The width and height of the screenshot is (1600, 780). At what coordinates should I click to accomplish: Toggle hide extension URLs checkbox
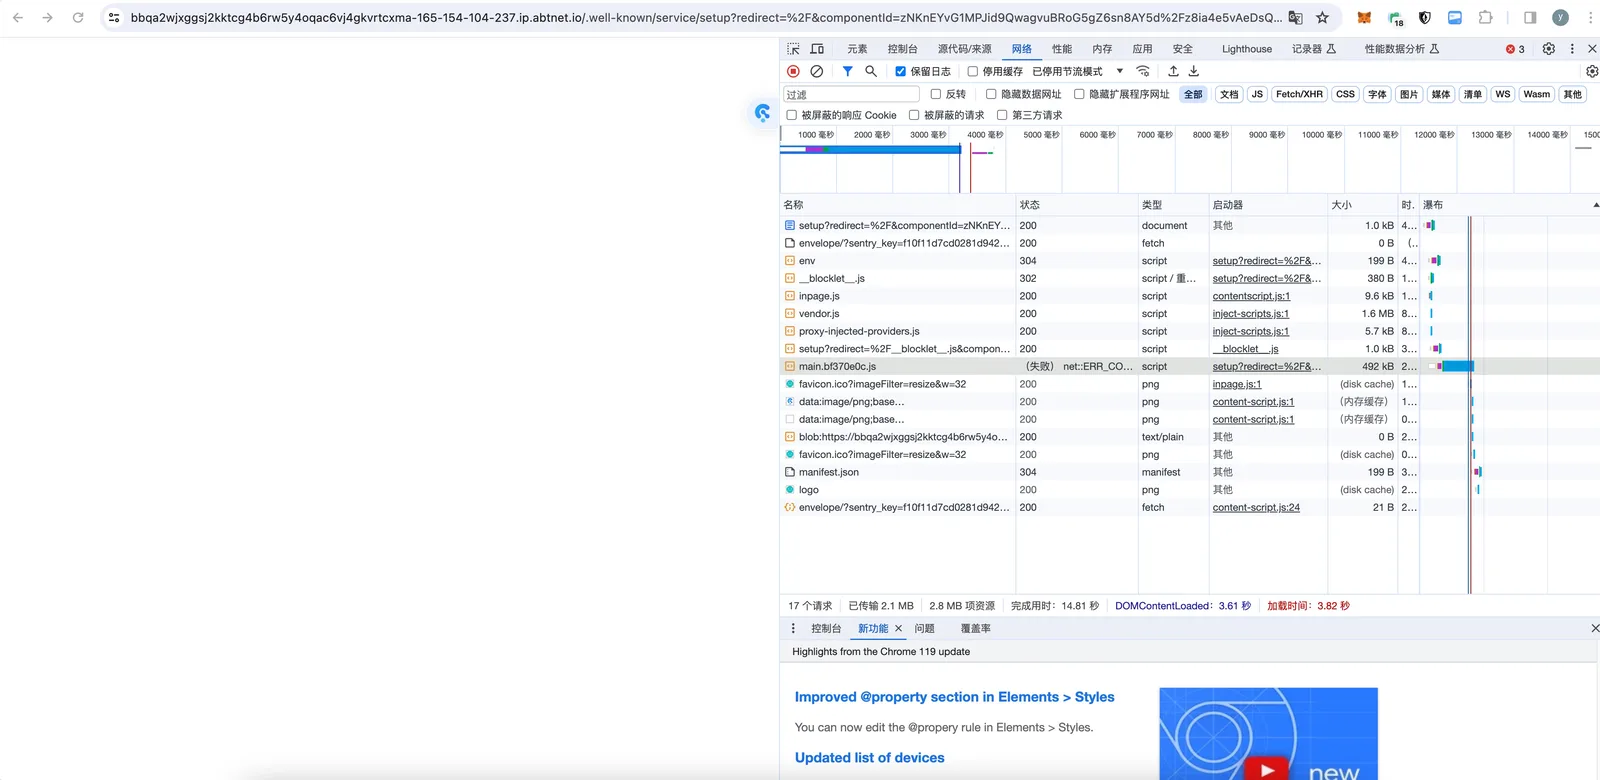(x=1079, y=94)
